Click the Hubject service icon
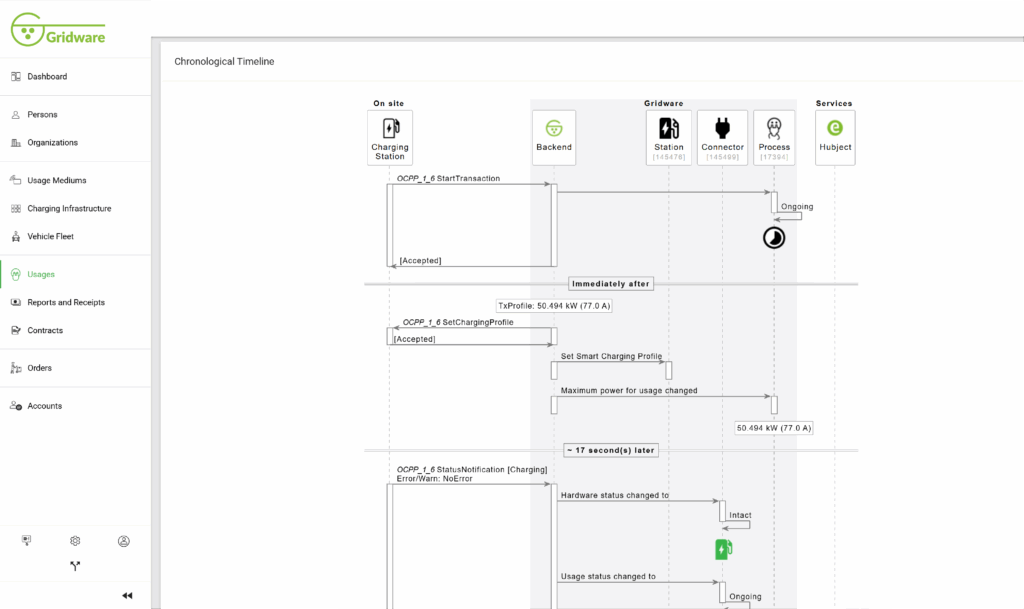Image resolution: width=1024 pixels, height=609 pixels. (835, 128)
